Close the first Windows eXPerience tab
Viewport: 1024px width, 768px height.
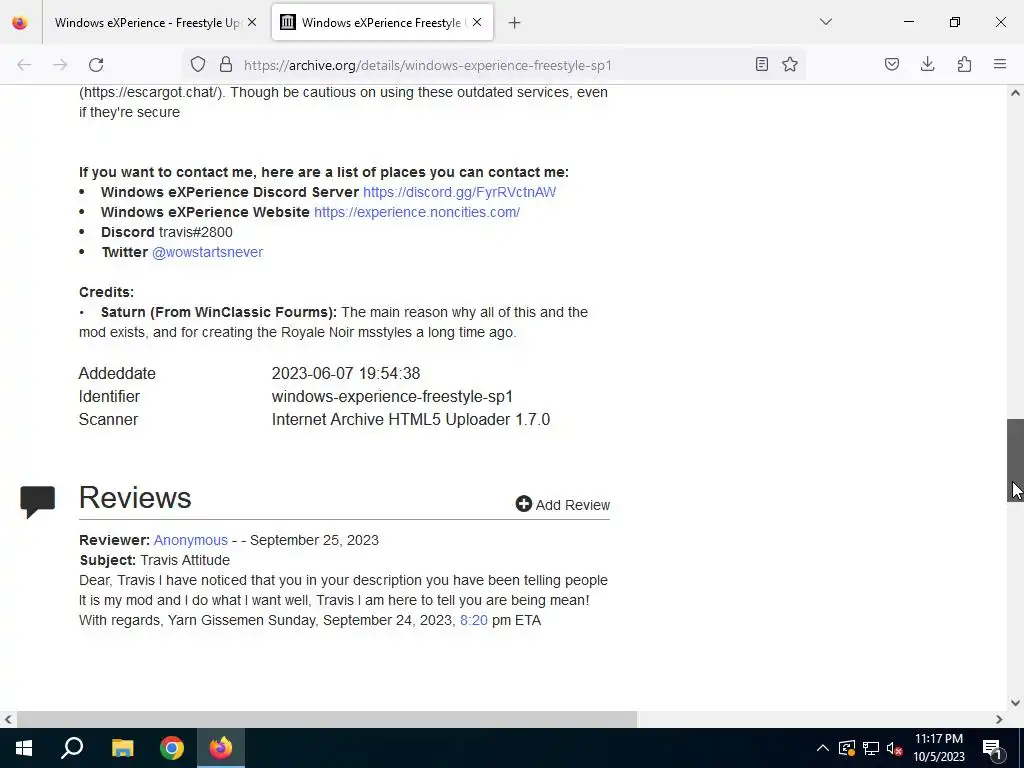252,22
